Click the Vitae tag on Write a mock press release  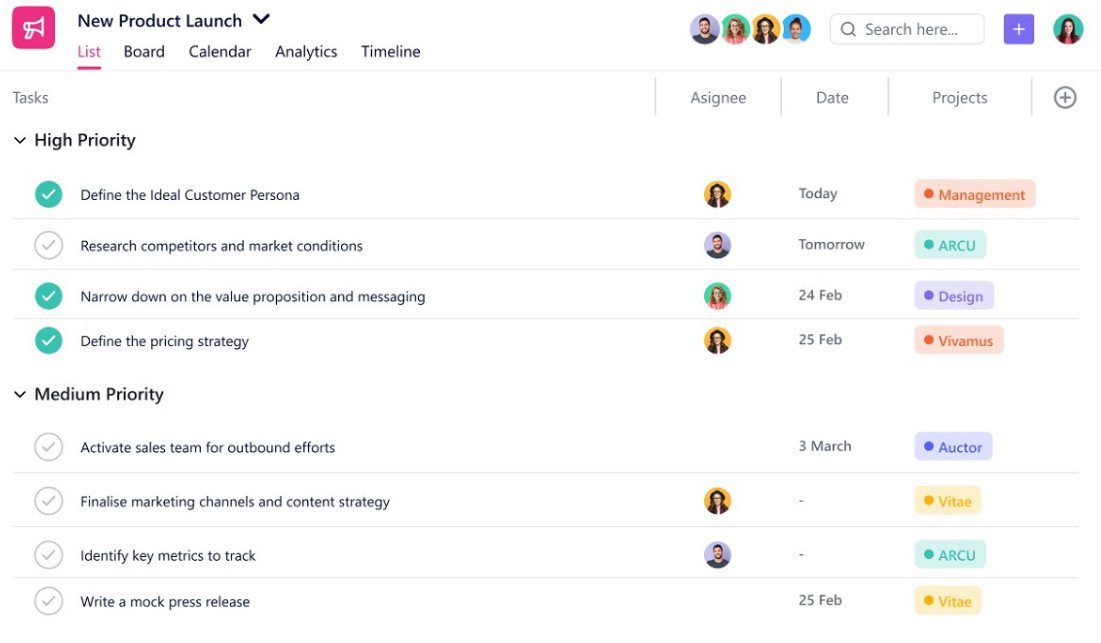(947, 601)
